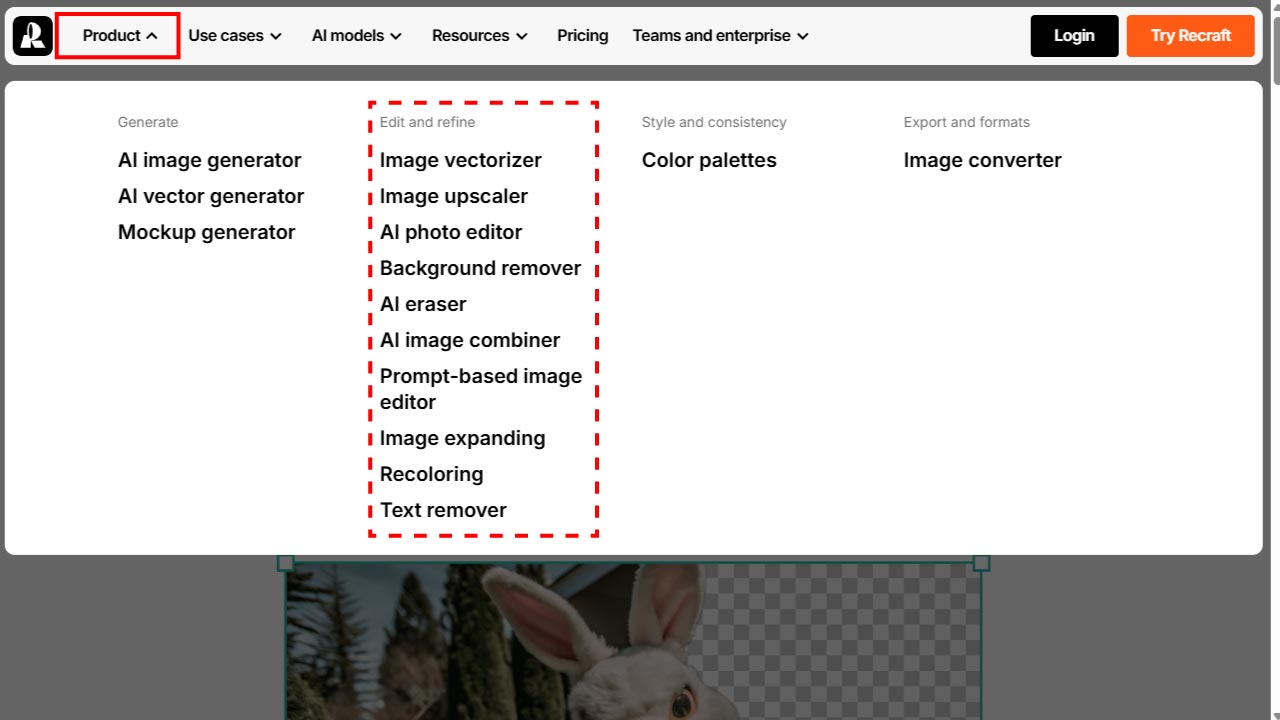This screenshot has width=1280, height=720.
Task: Collapse the Product menu
Action: pos(118,36)
